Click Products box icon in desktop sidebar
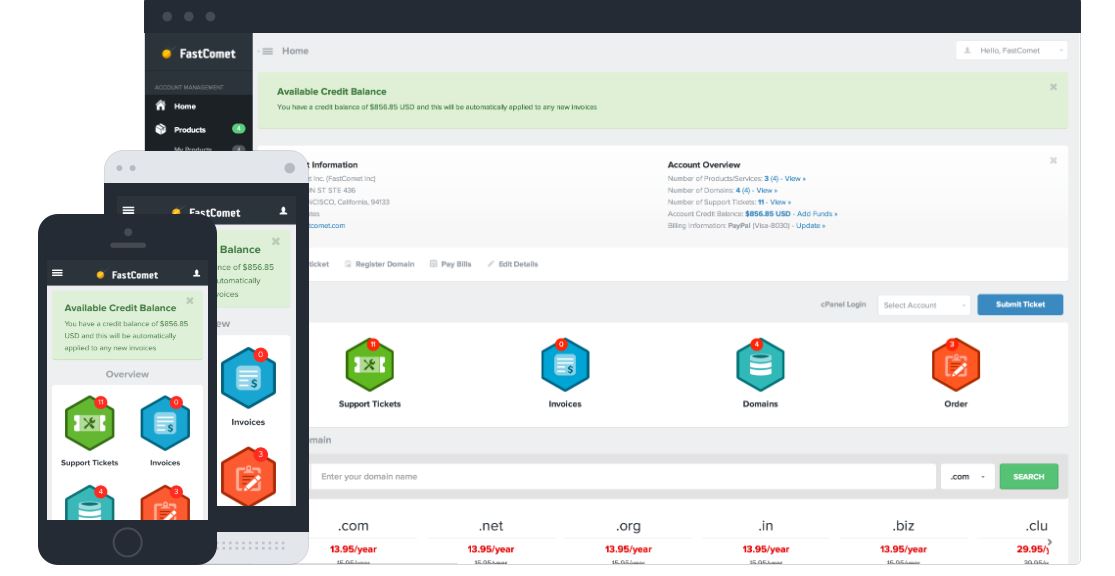 coord(161,129)
